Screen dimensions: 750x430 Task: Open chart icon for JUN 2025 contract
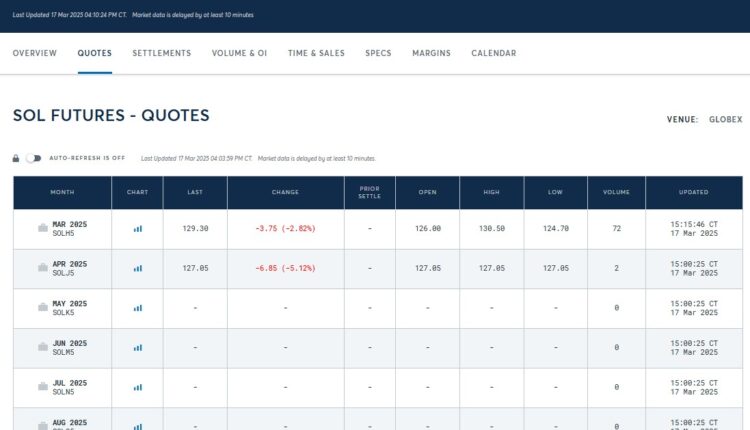pos(138,347)
